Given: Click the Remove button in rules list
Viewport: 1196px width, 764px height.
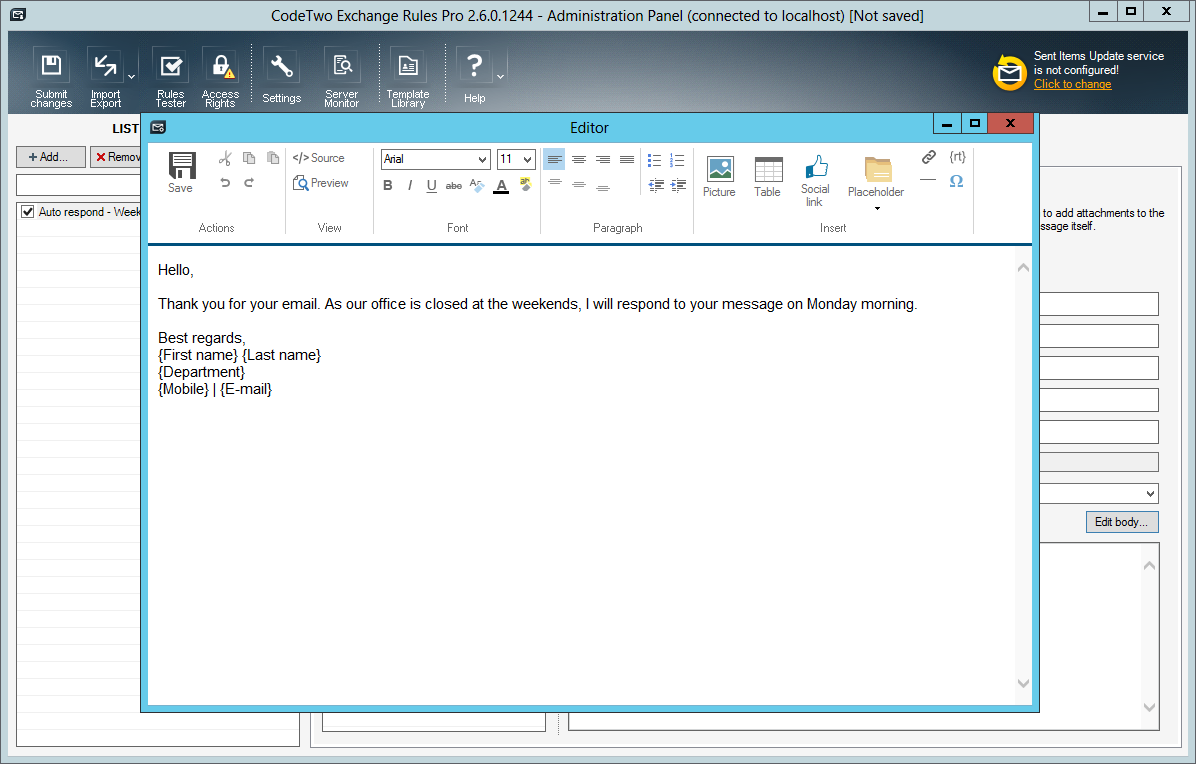Looking at the screenshot, I should point(116,157).
